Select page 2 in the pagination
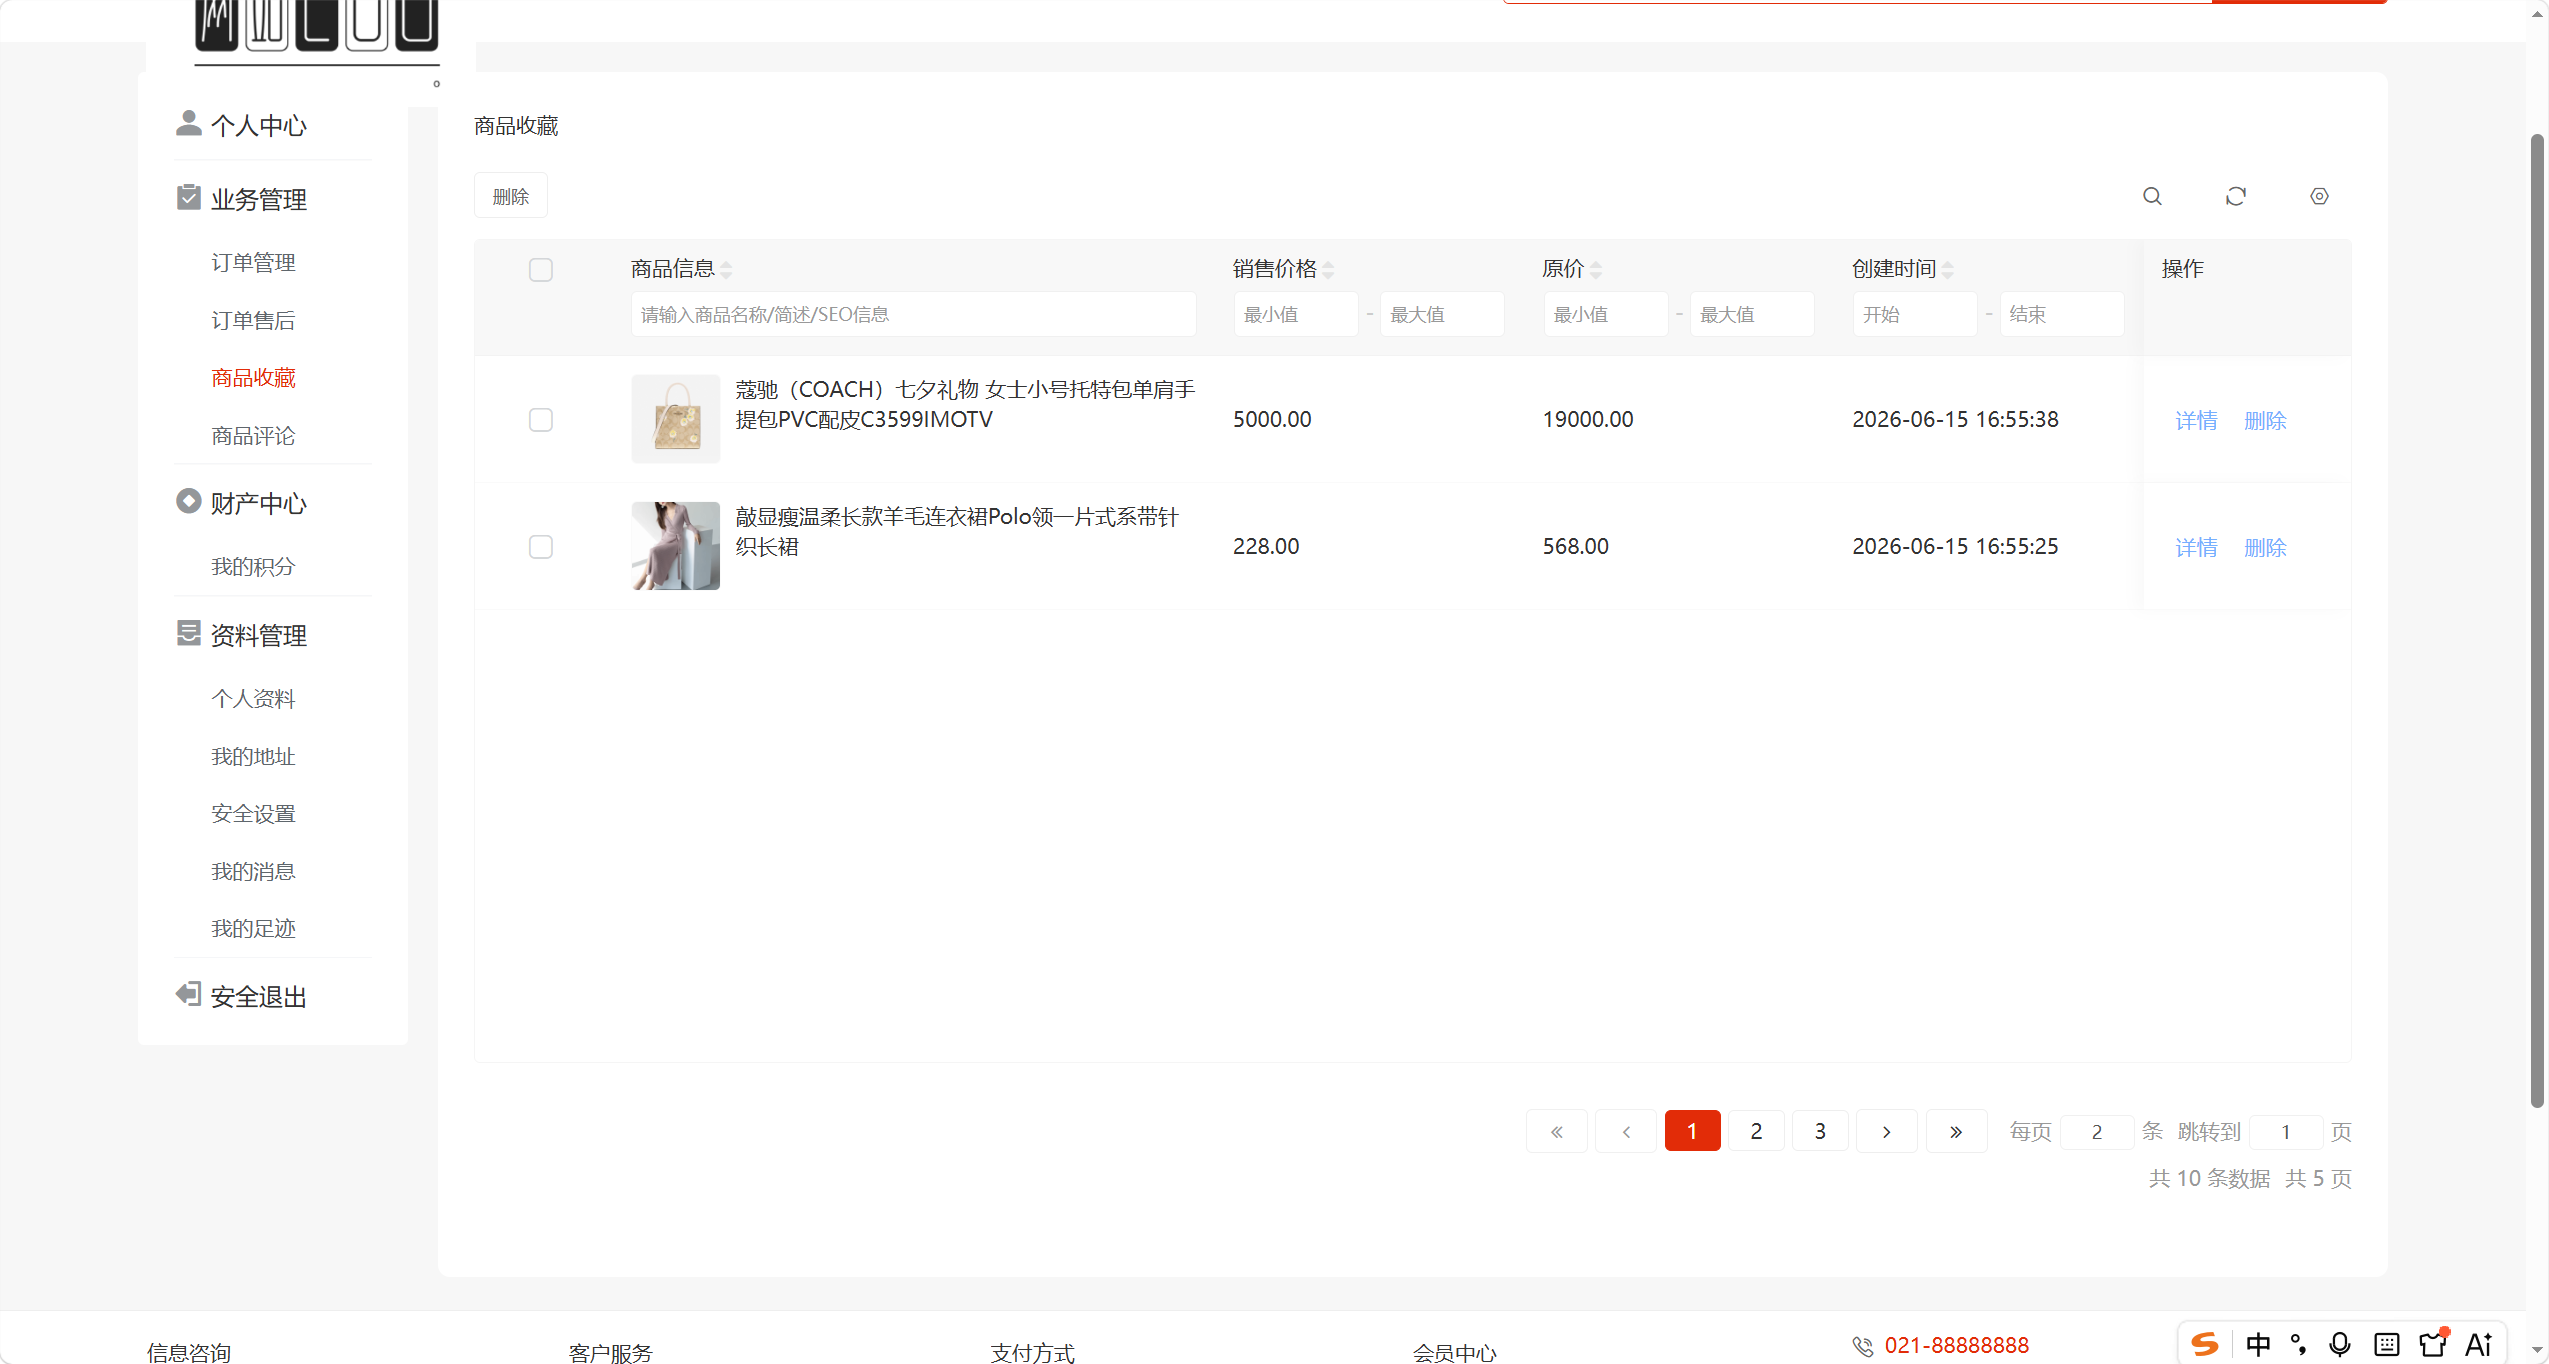 [1756, 1131]
